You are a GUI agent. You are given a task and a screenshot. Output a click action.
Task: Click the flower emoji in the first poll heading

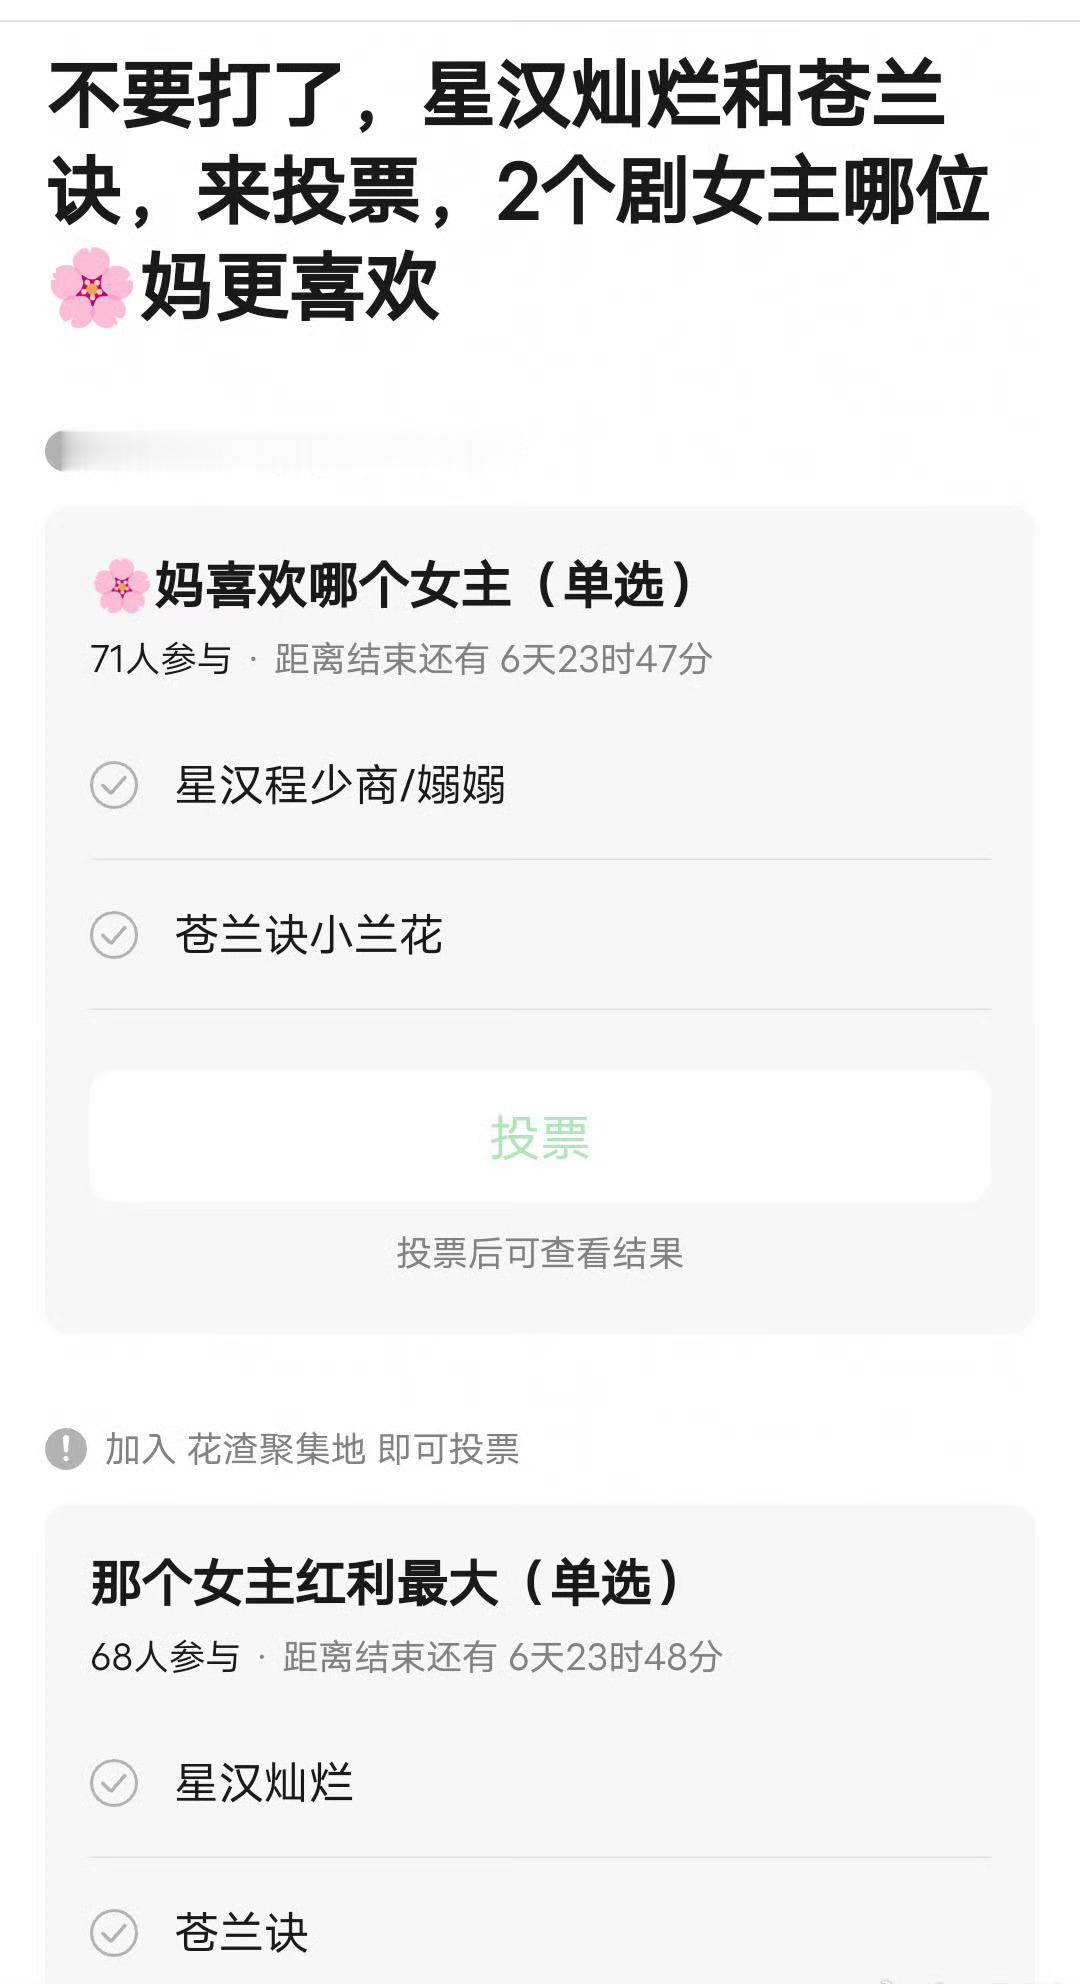[121, 586]
